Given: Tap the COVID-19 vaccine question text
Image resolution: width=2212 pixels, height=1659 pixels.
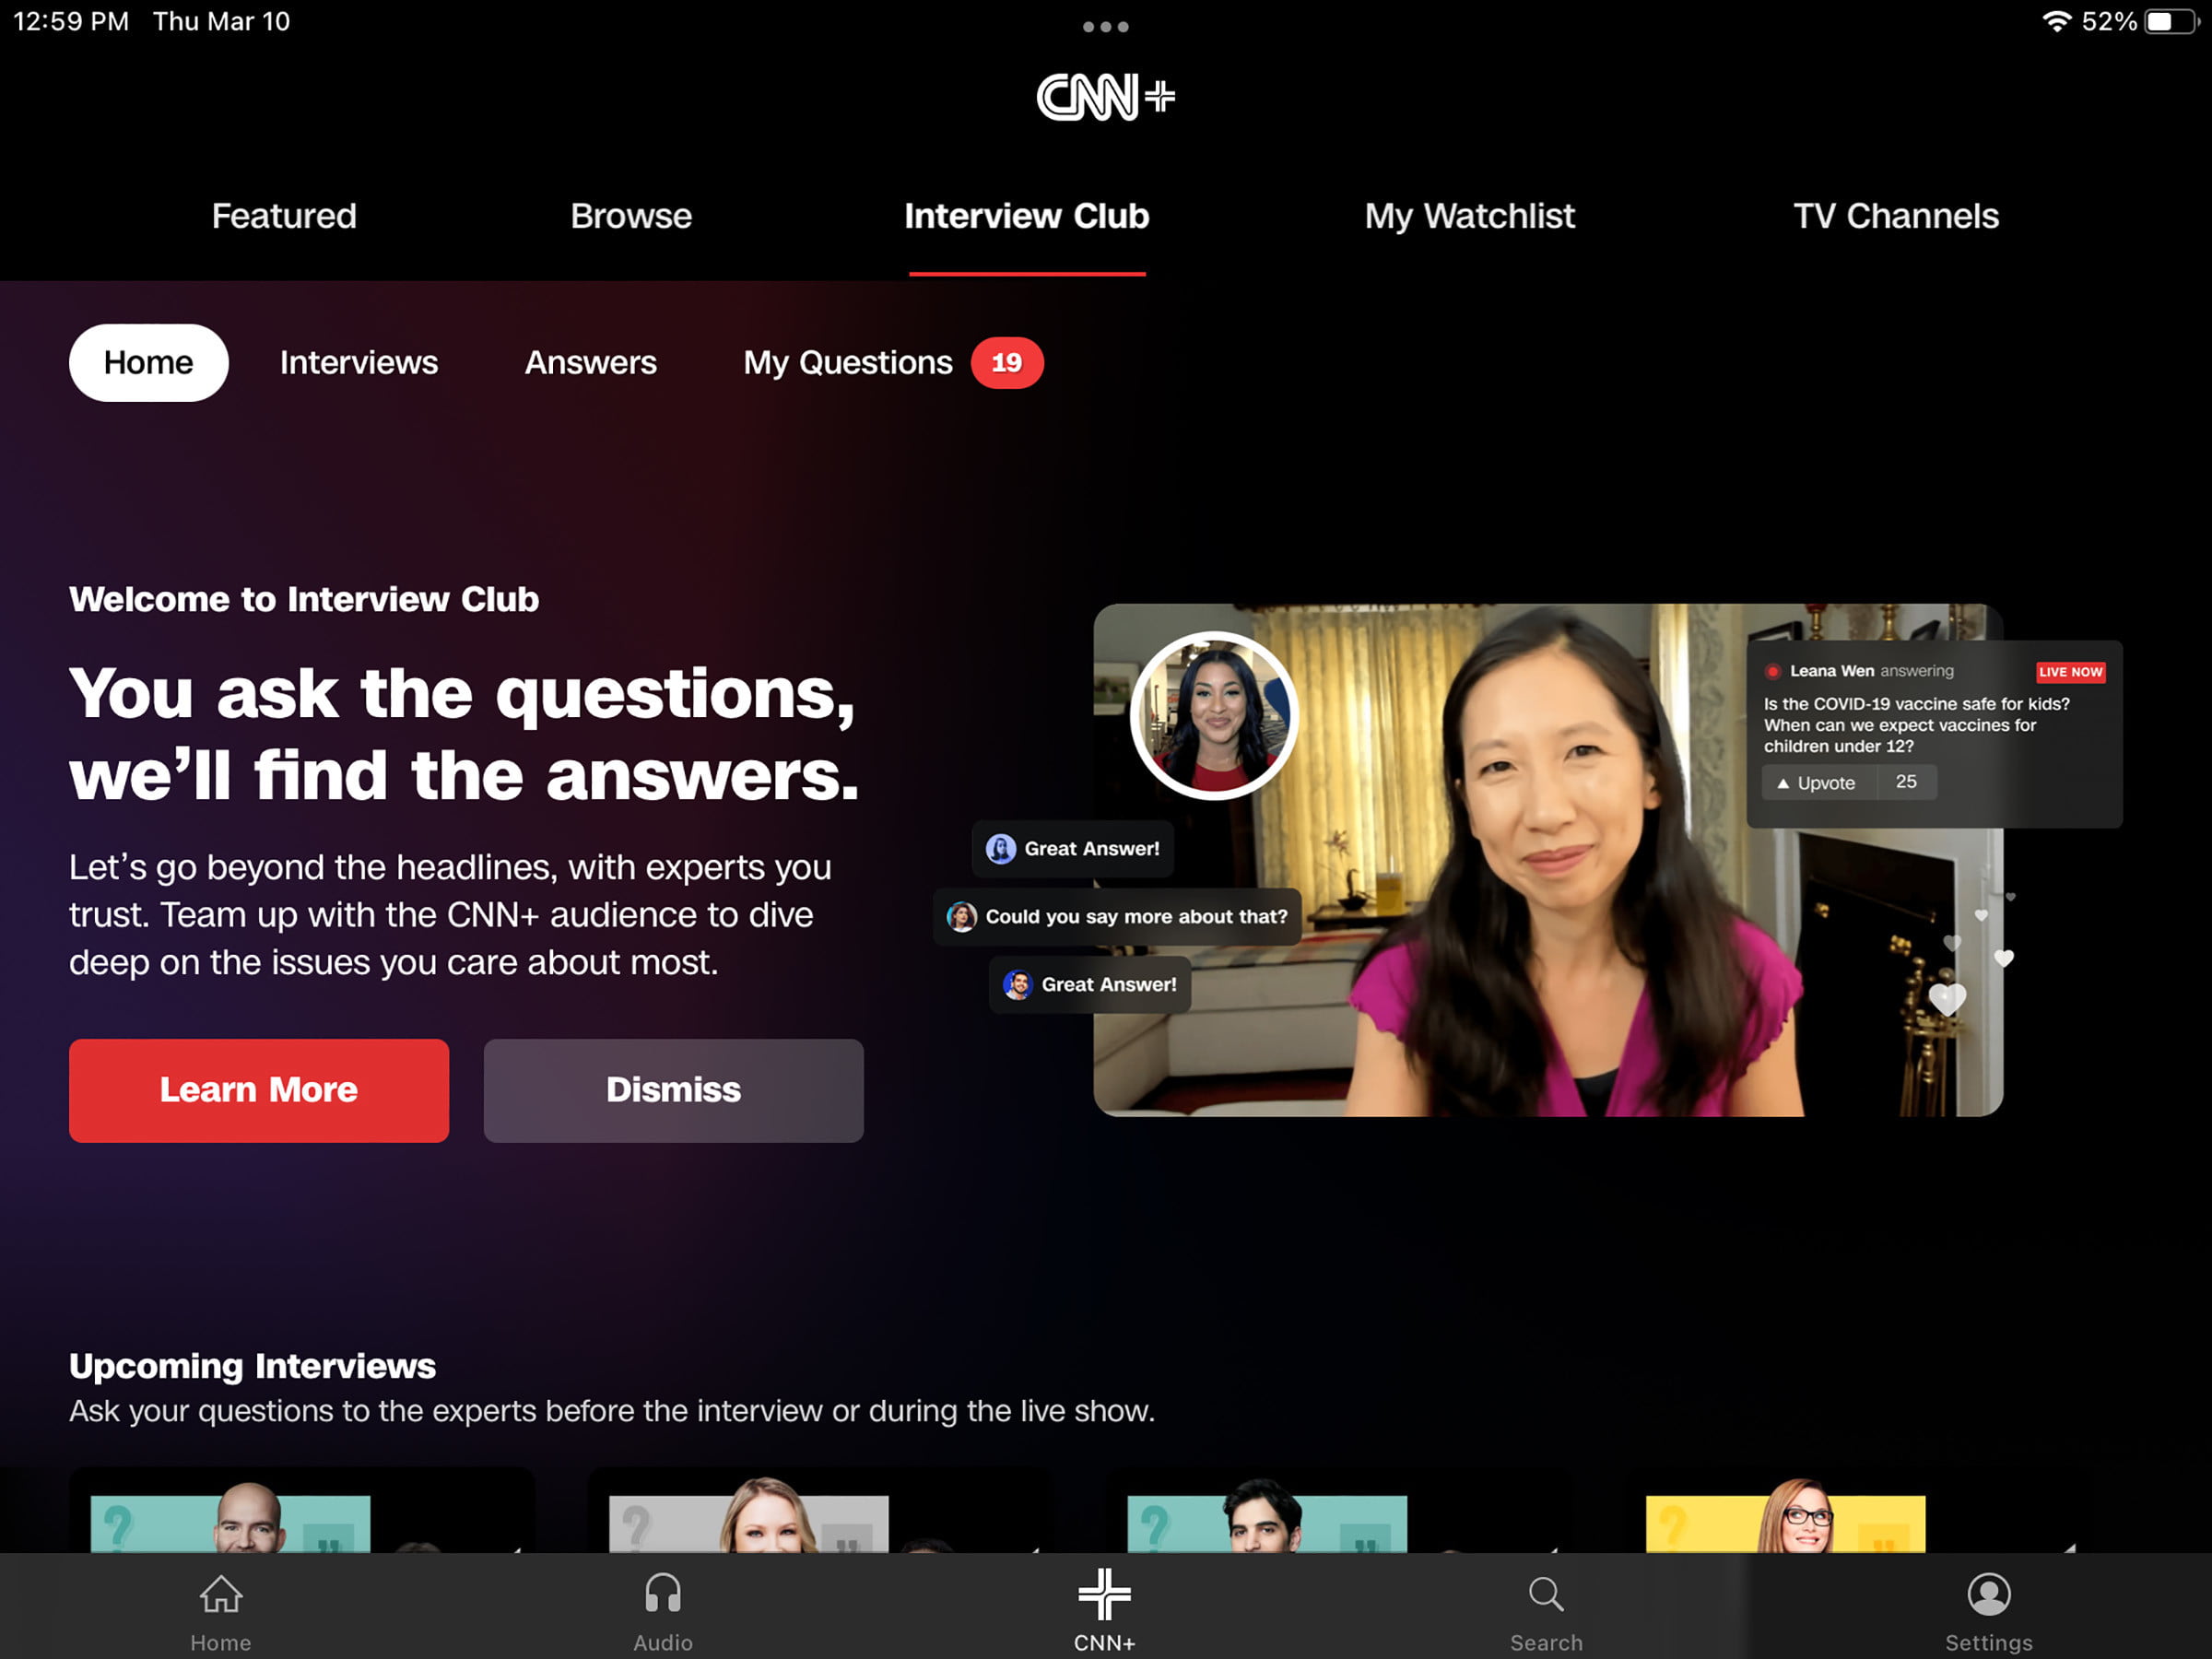Looking at the screenshot, I should 1915,725.
